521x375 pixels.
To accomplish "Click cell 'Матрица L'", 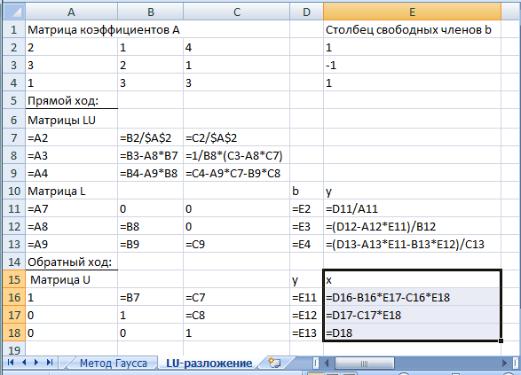I will (x=71, y=191).
